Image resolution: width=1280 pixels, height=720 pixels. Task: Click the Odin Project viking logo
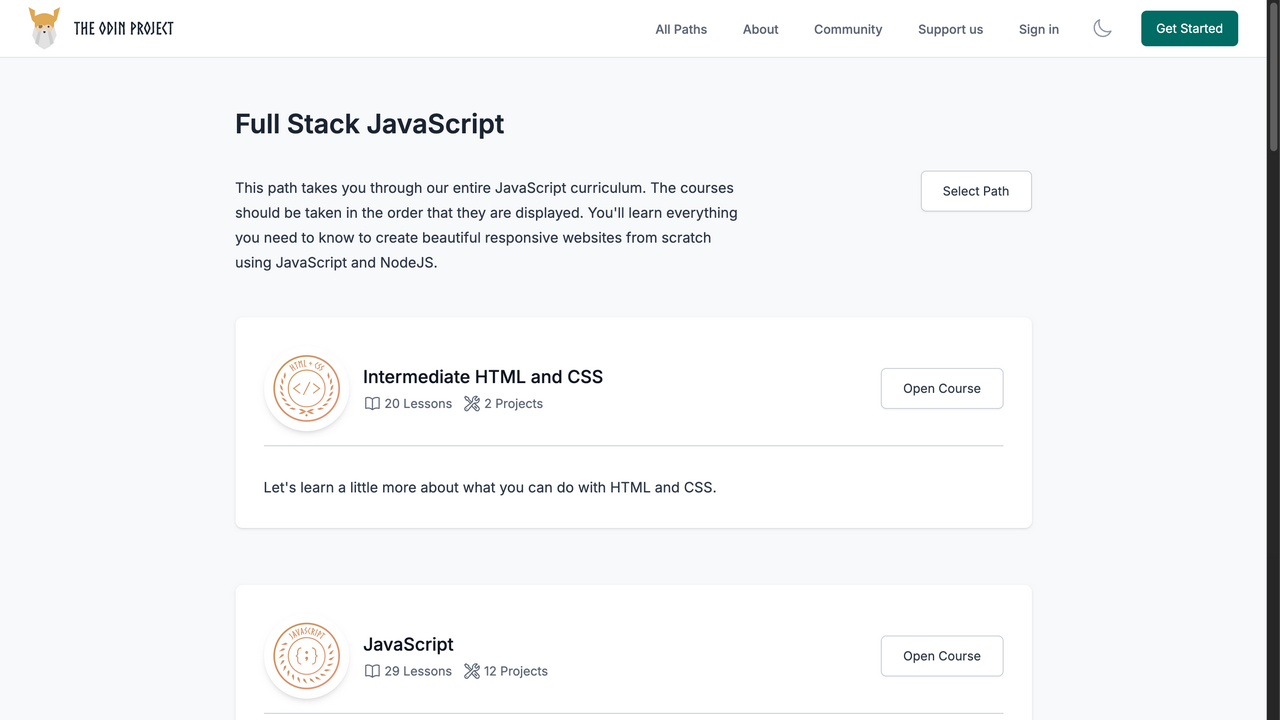tap(44, 28)
